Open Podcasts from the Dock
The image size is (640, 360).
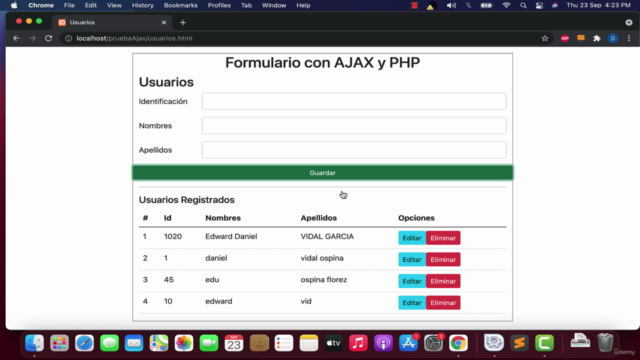tap(383, 343)
